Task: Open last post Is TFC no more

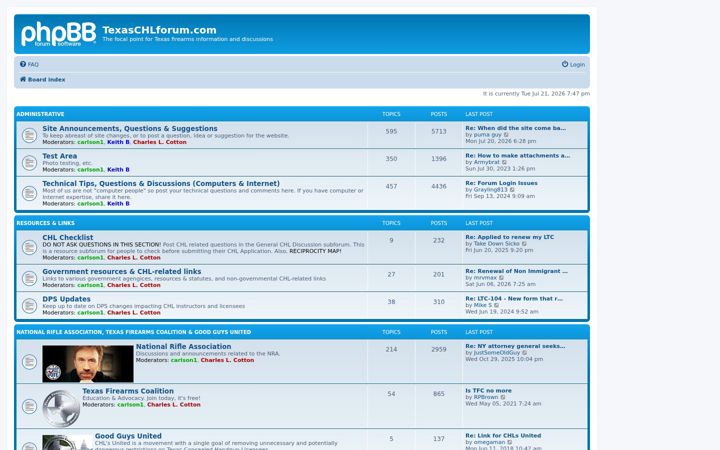Action: (489, 390)
